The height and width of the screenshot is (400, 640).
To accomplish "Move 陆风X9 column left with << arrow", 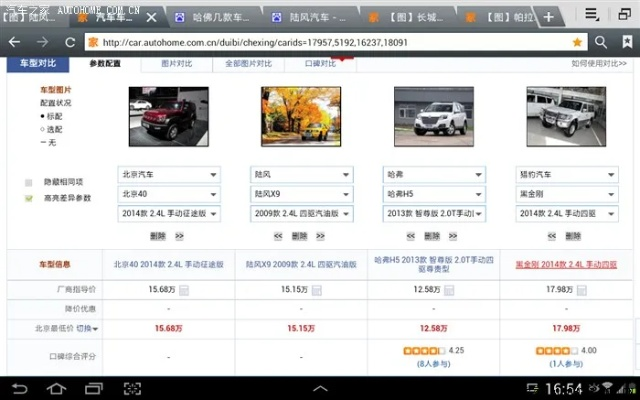I will tap(278, 236).
